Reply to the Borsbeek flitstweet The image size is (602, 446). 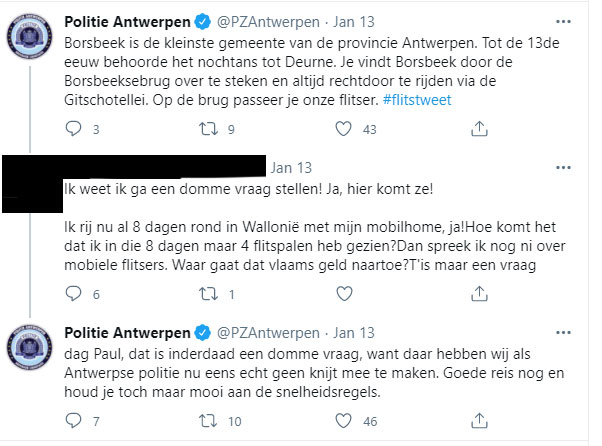point(73,129)
